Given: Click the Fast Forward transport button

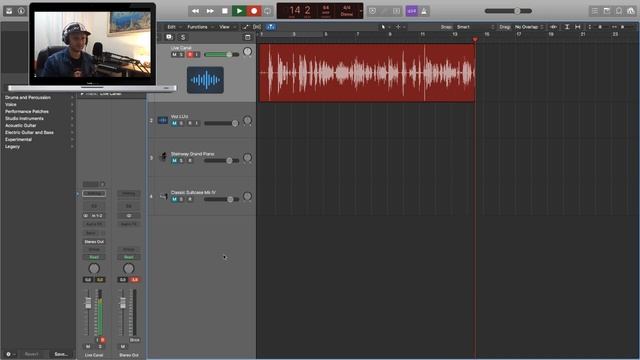Looking at the screenshot, I should (210, 11).
